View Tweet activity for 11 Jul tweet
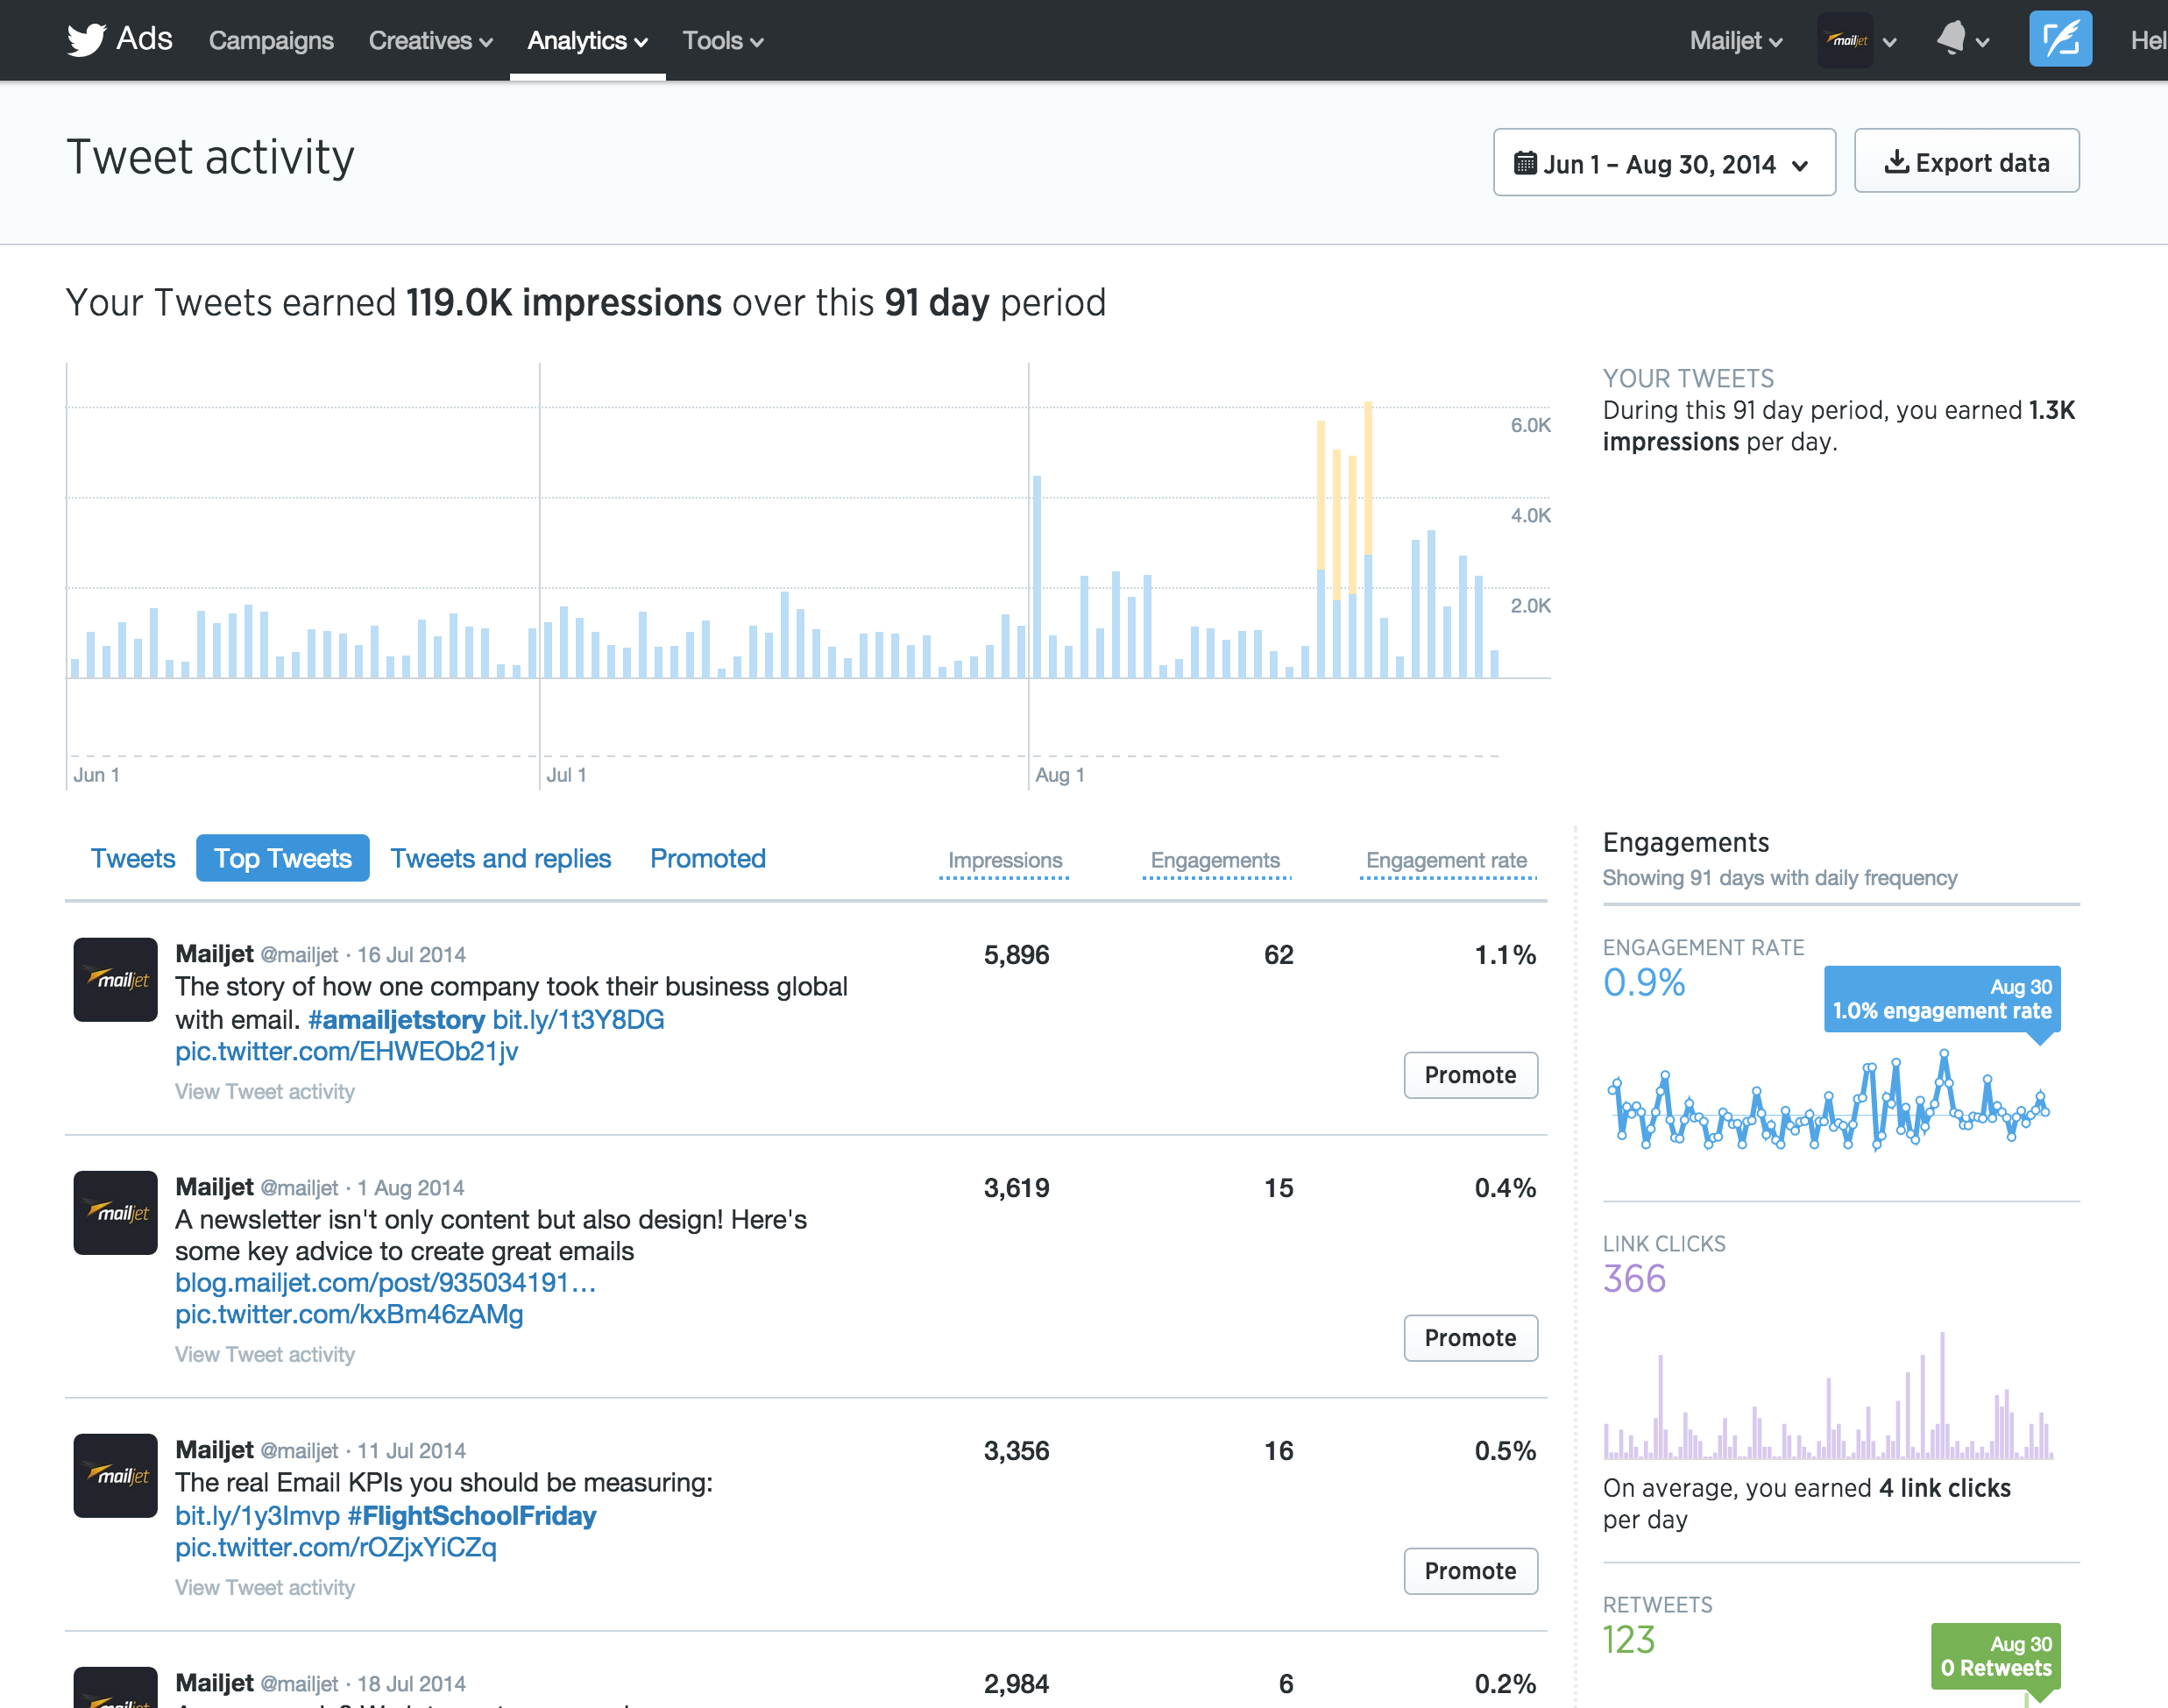This screenshot has width=2168, height=1708. (x=264, y=1587)
